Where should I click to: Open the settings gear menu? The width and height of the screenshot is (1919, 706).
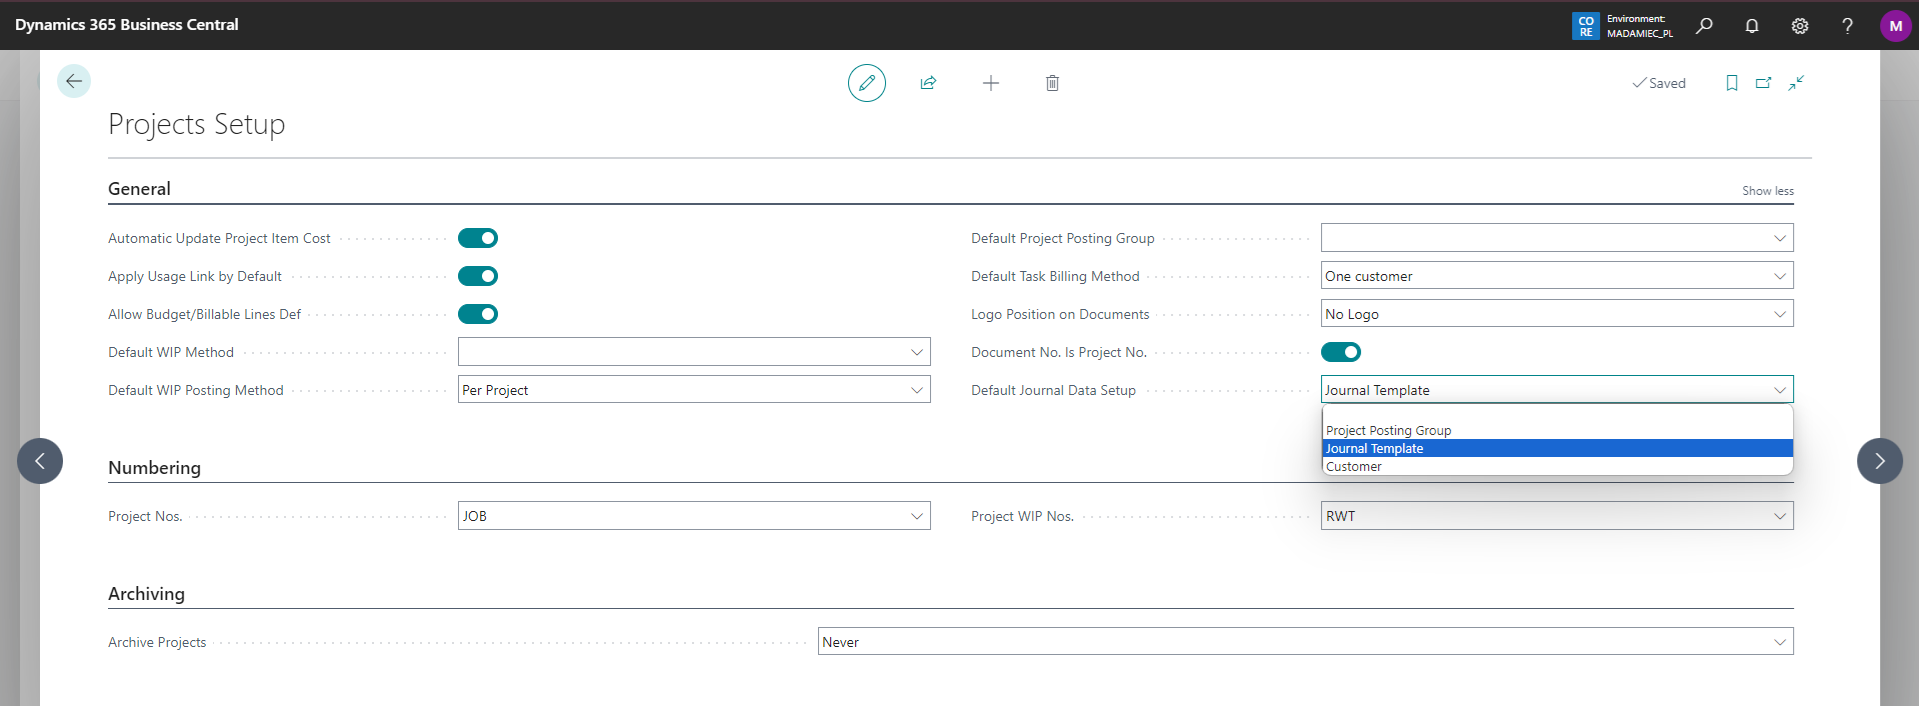click(1799, 26)
